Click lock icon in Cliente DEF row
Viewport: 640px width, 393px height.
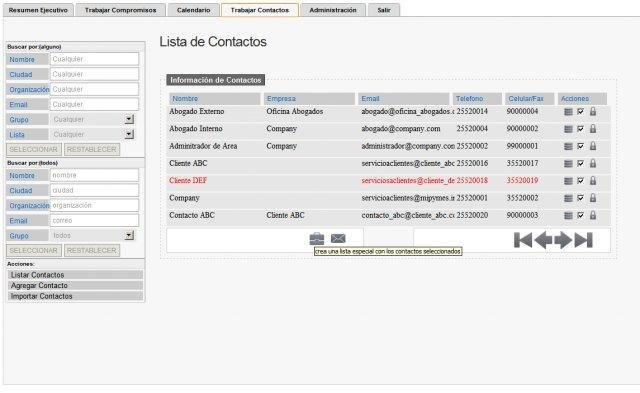593,181
